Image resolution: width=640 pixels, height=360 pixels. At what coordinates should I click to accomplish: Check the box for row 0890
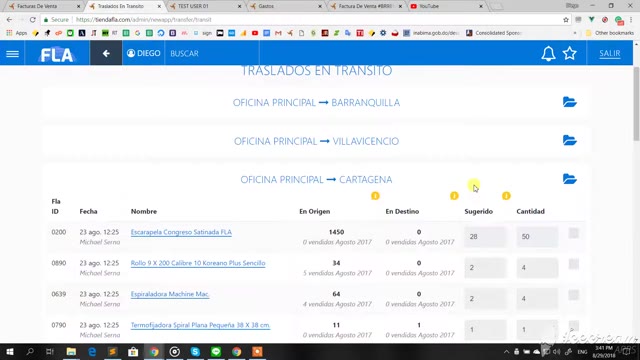click(x=573, y=264)
